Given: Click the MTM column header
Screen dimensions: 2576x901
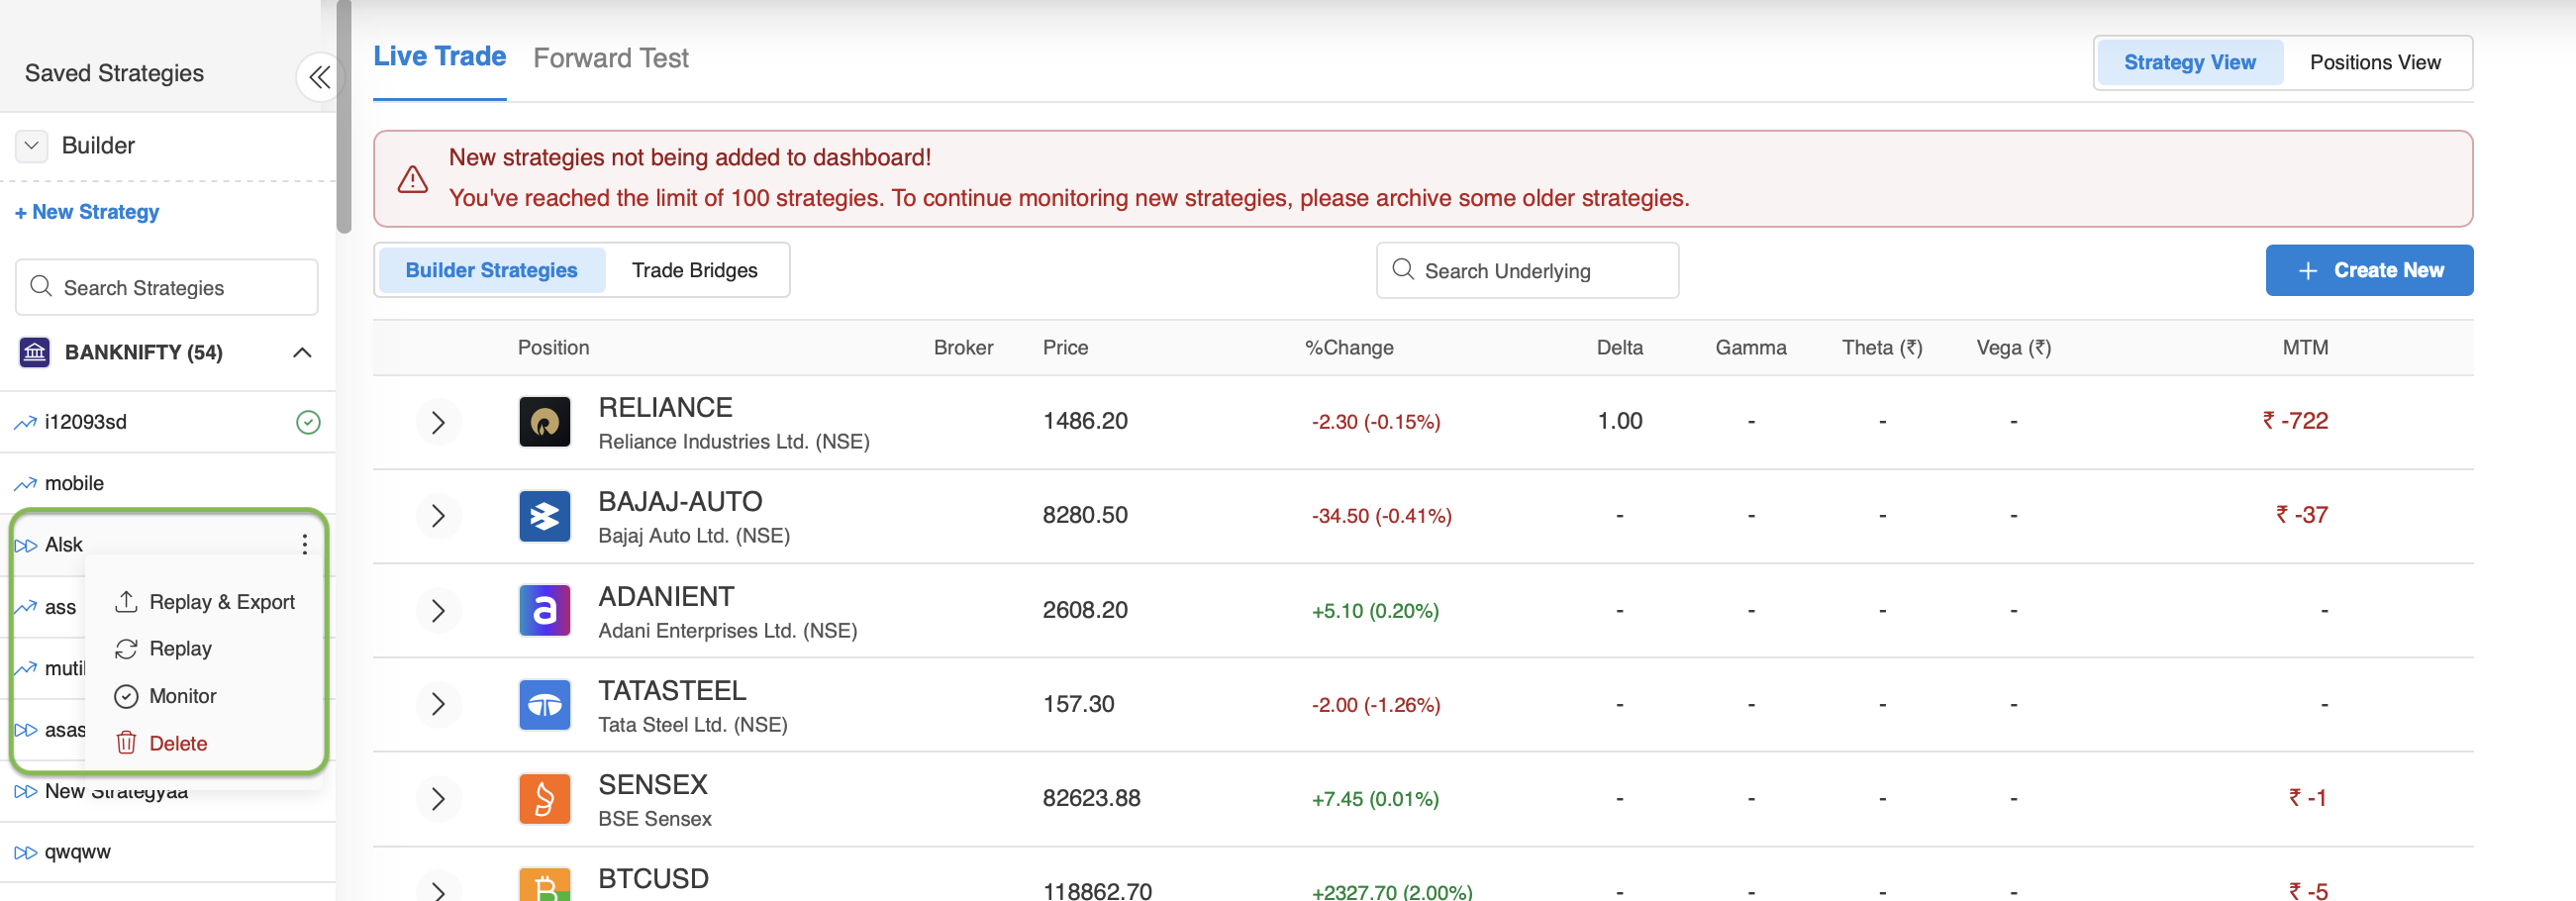Looking at the screenshot, I should [2304, 347].
